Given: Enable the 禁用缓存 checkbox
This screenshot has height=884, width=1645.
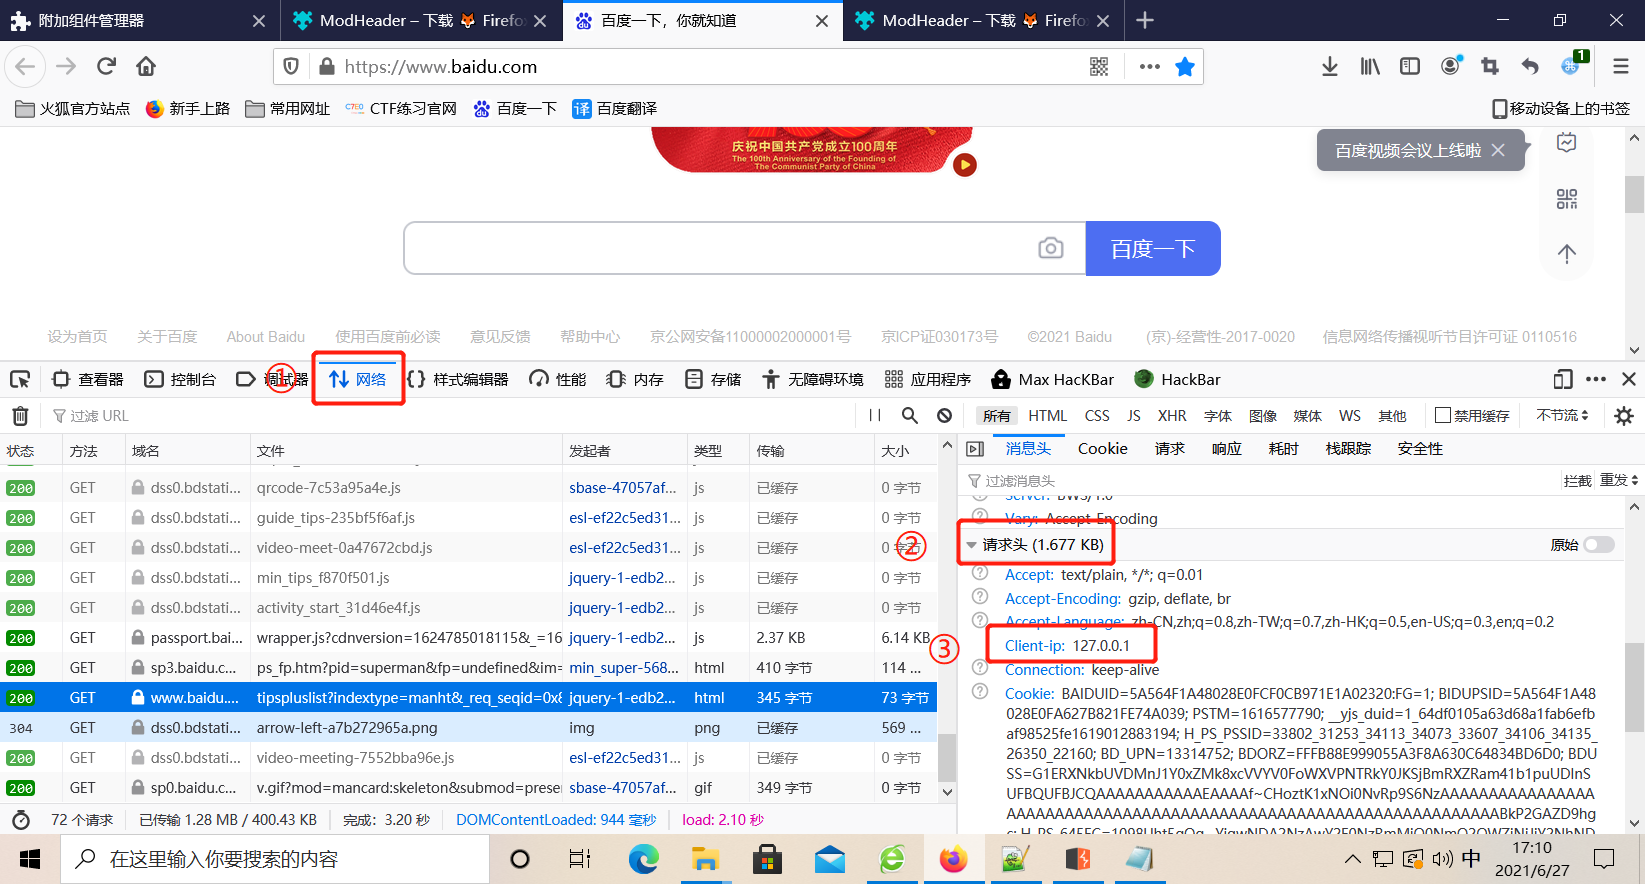Looking at the screenshot, I should tap(1443, 415).
